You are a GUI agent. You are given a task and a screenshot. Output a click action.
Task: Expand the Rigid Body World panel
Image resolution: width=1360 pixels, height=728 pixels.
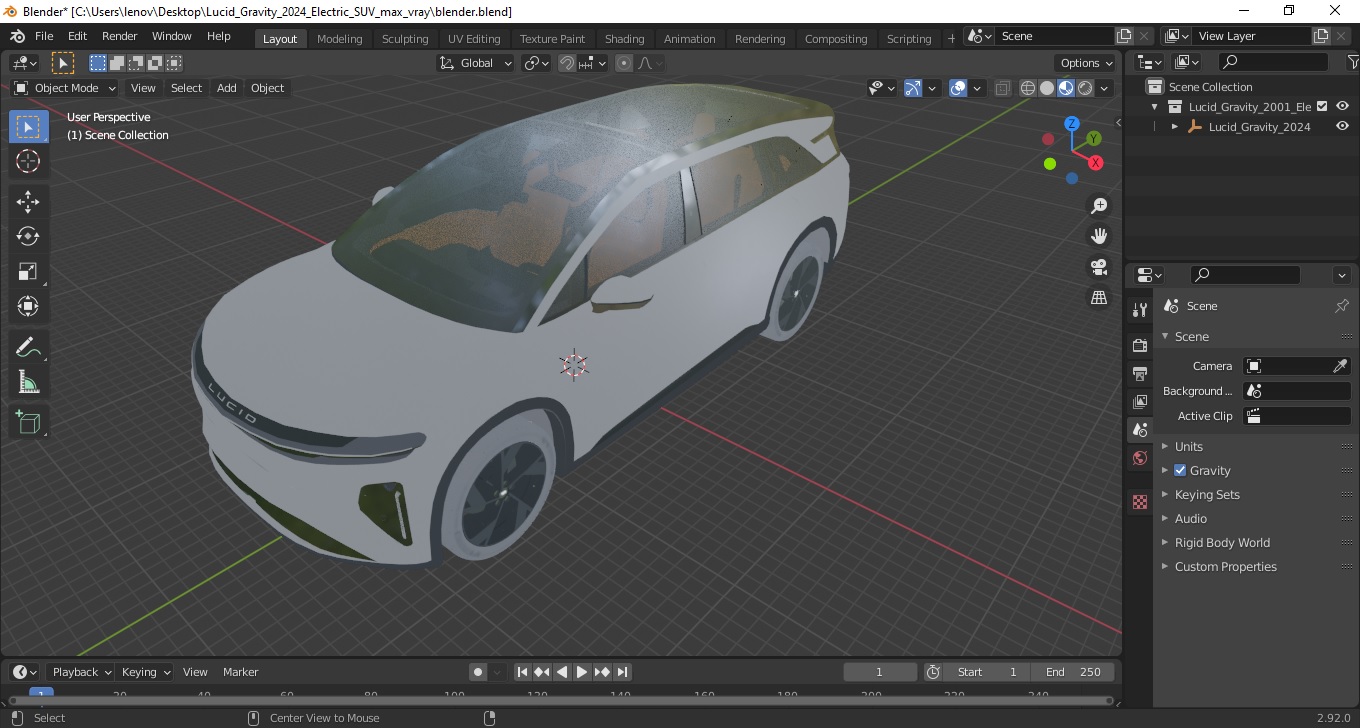(1222, 542)
